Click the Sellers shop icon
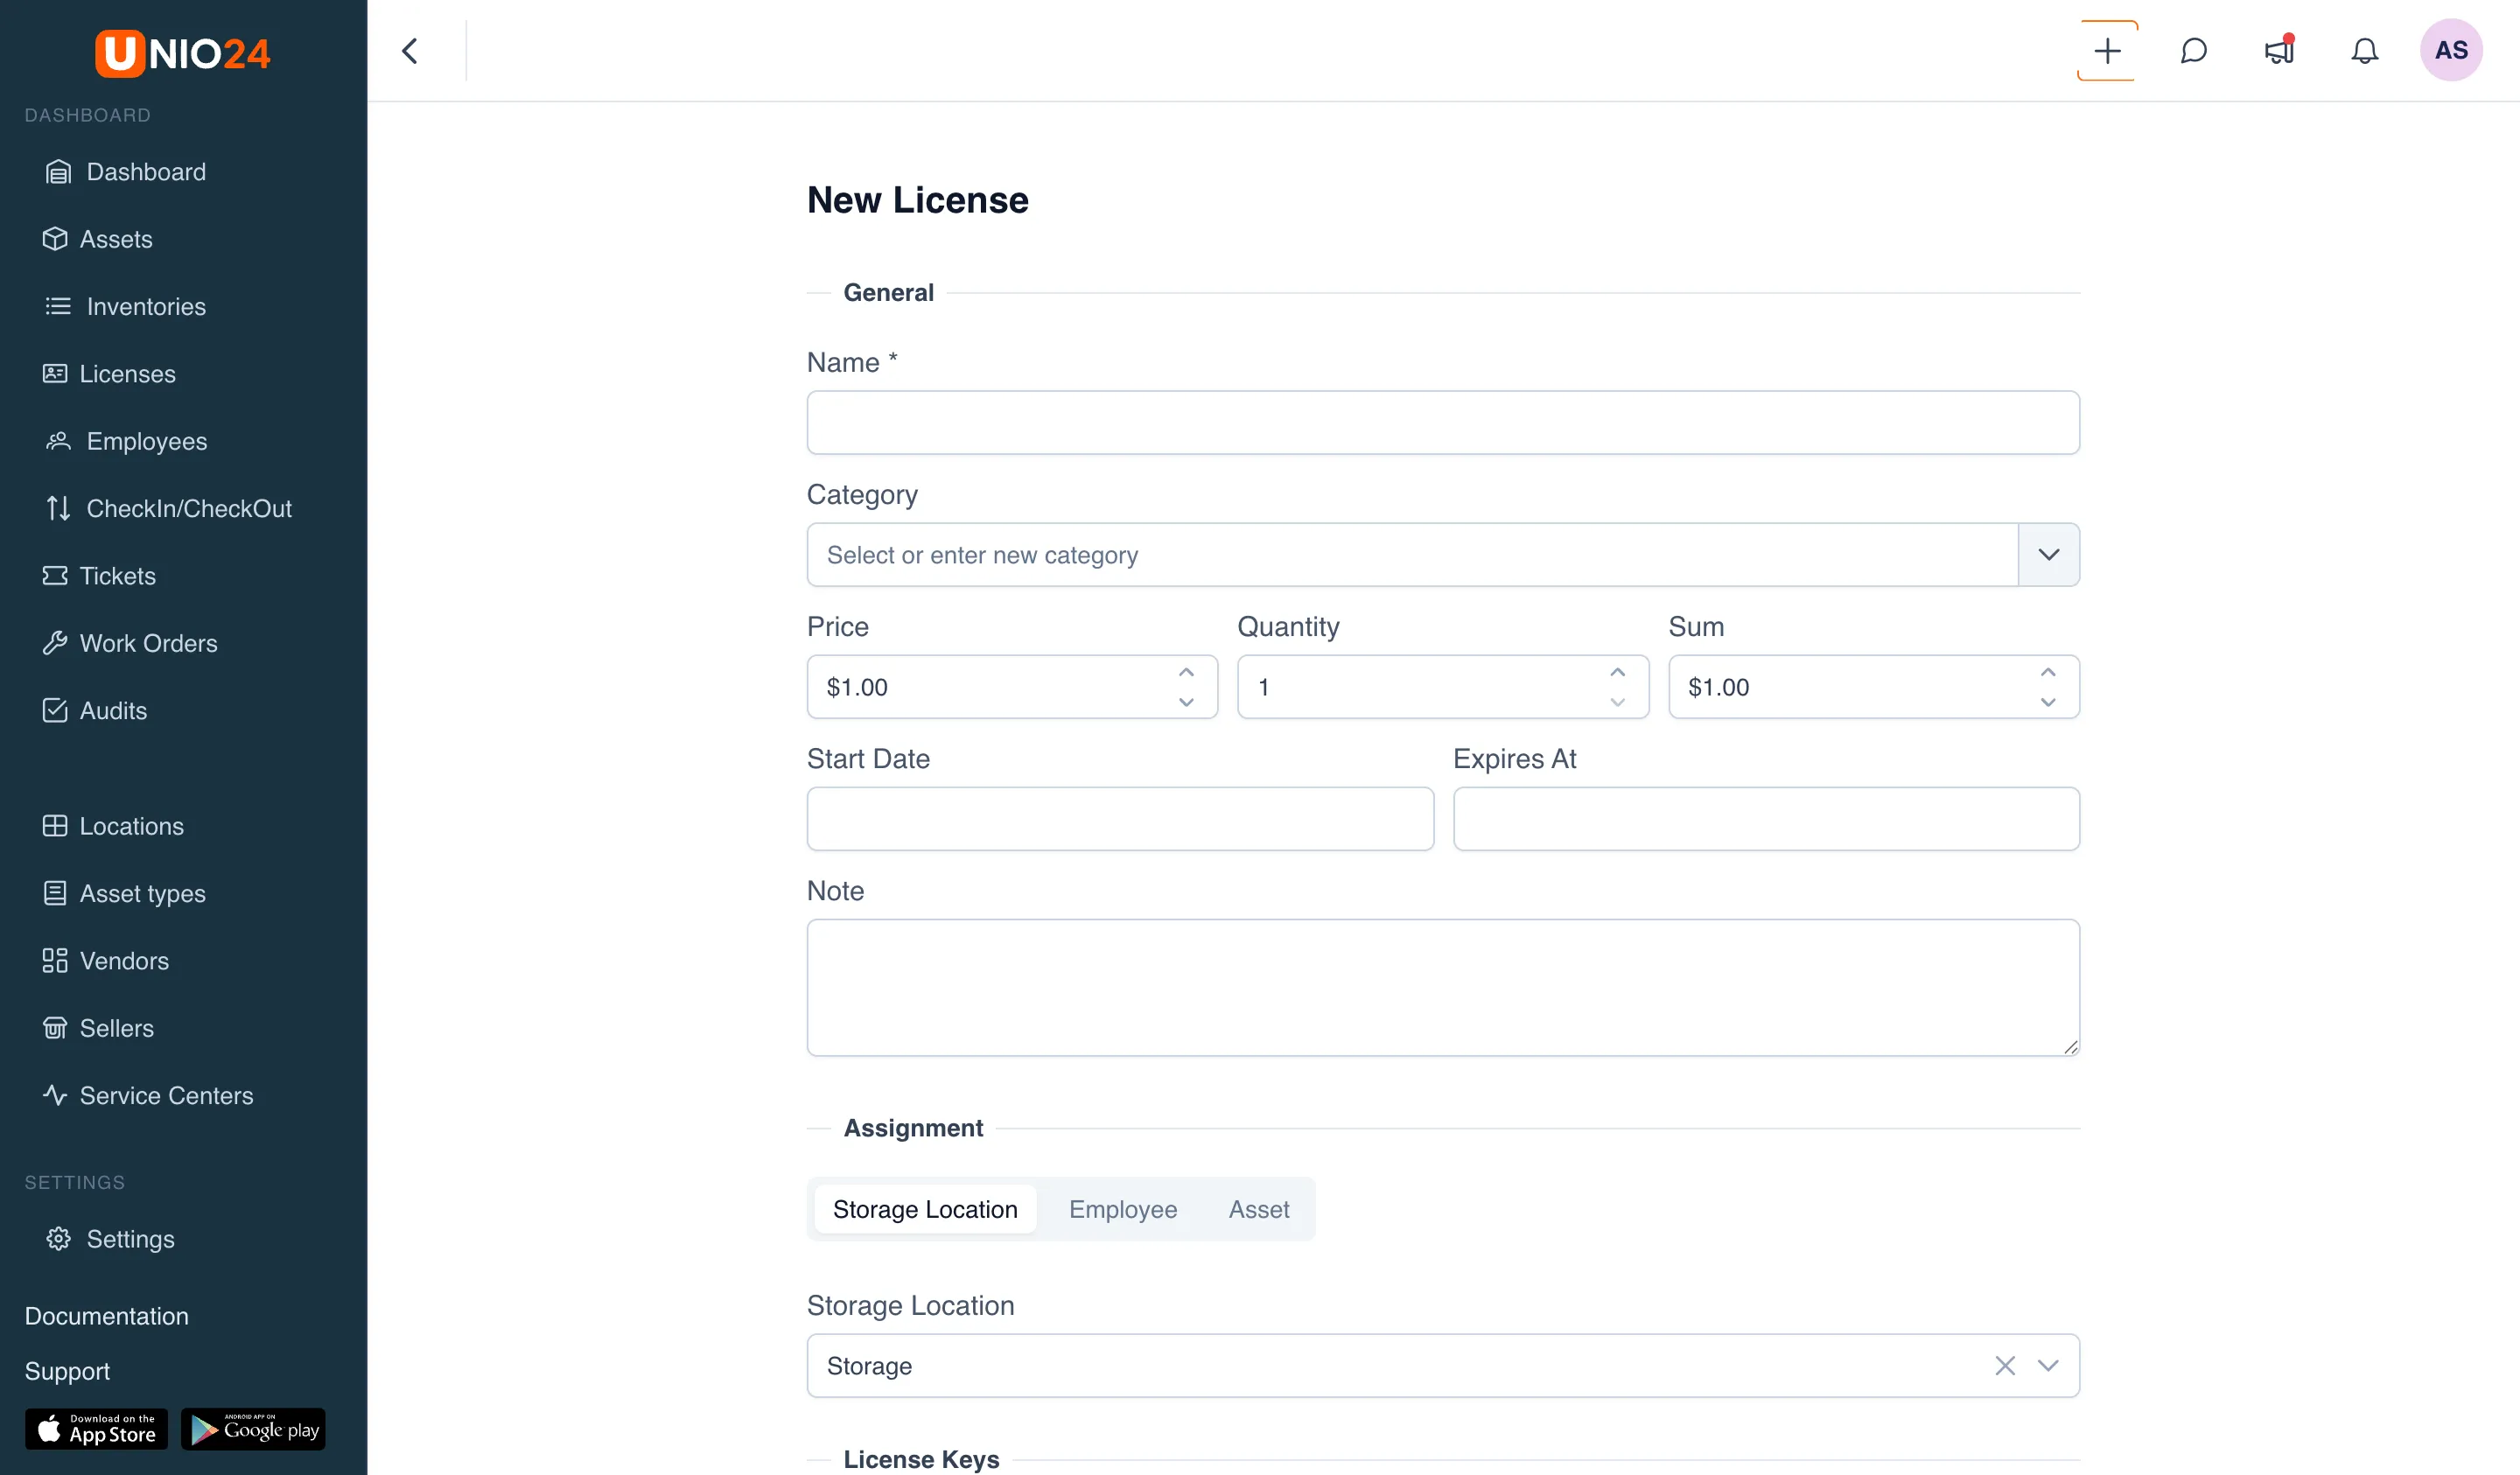 (55, 1028)
